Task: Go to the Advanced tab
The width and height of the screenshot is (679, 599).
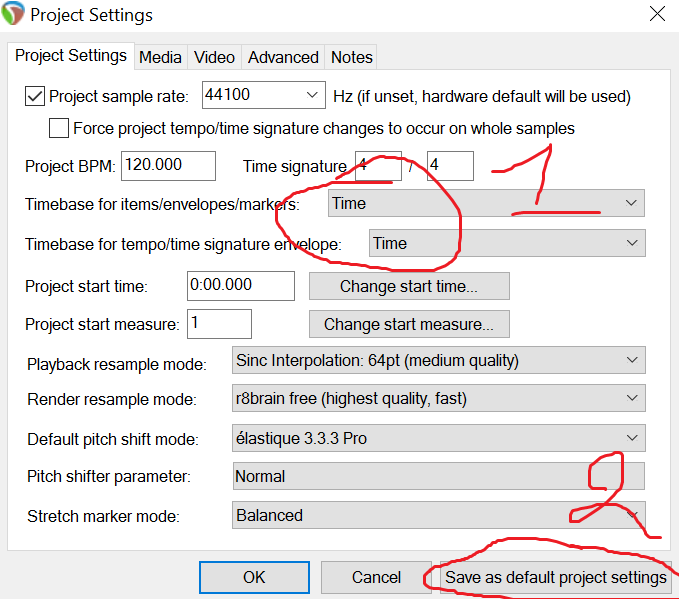Action: point(283,57)
